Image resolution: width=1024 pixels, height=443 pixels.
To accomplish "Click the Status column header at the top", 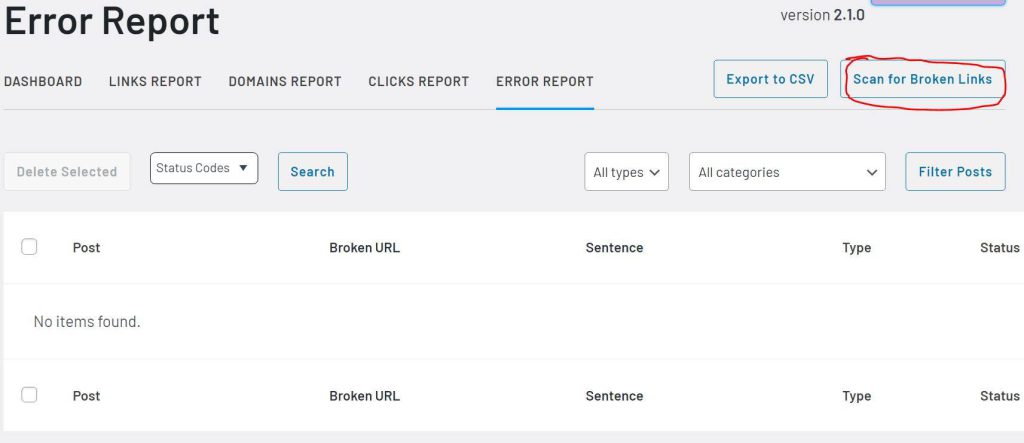I will point(999,248).
